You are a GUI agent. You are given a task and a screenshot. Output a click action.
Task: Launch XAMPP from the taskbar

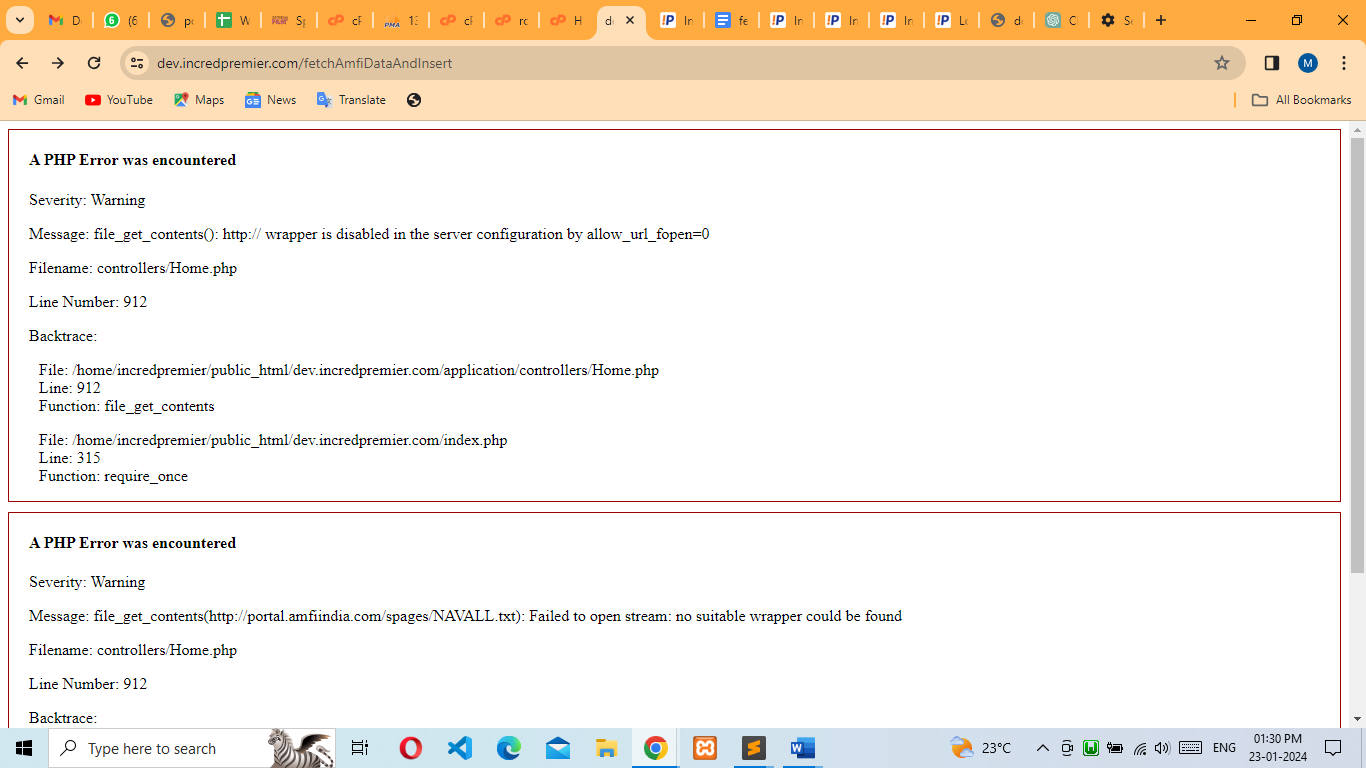point(705,748)
